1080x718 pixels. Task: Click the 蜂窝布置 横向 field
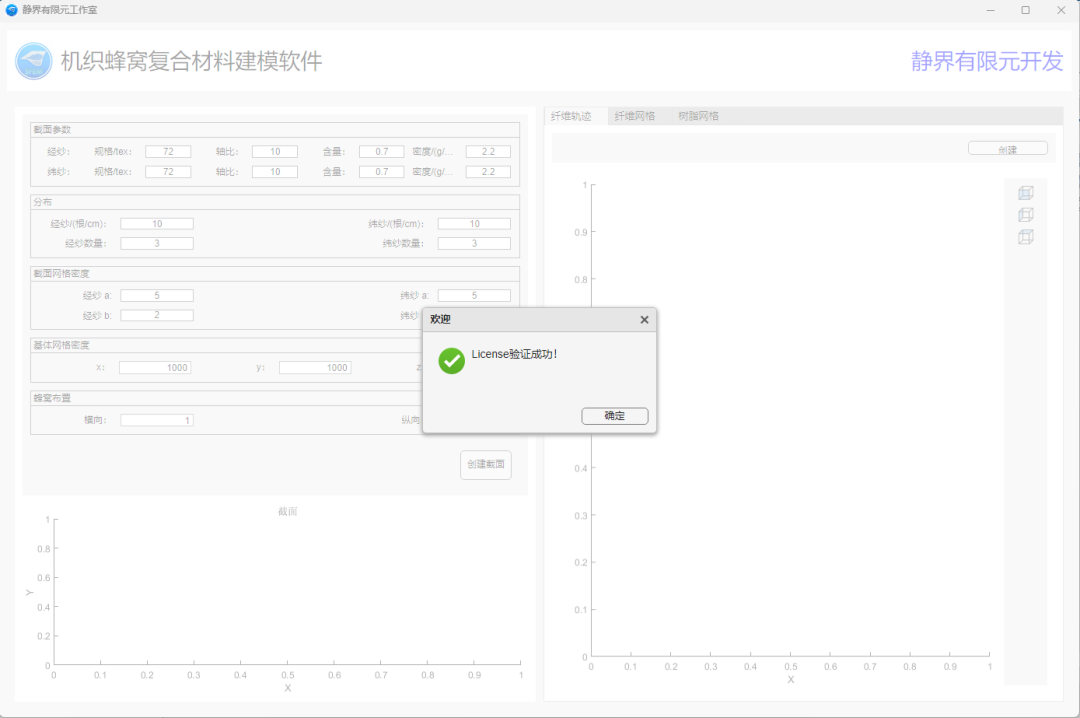click(x=157, y=420)
